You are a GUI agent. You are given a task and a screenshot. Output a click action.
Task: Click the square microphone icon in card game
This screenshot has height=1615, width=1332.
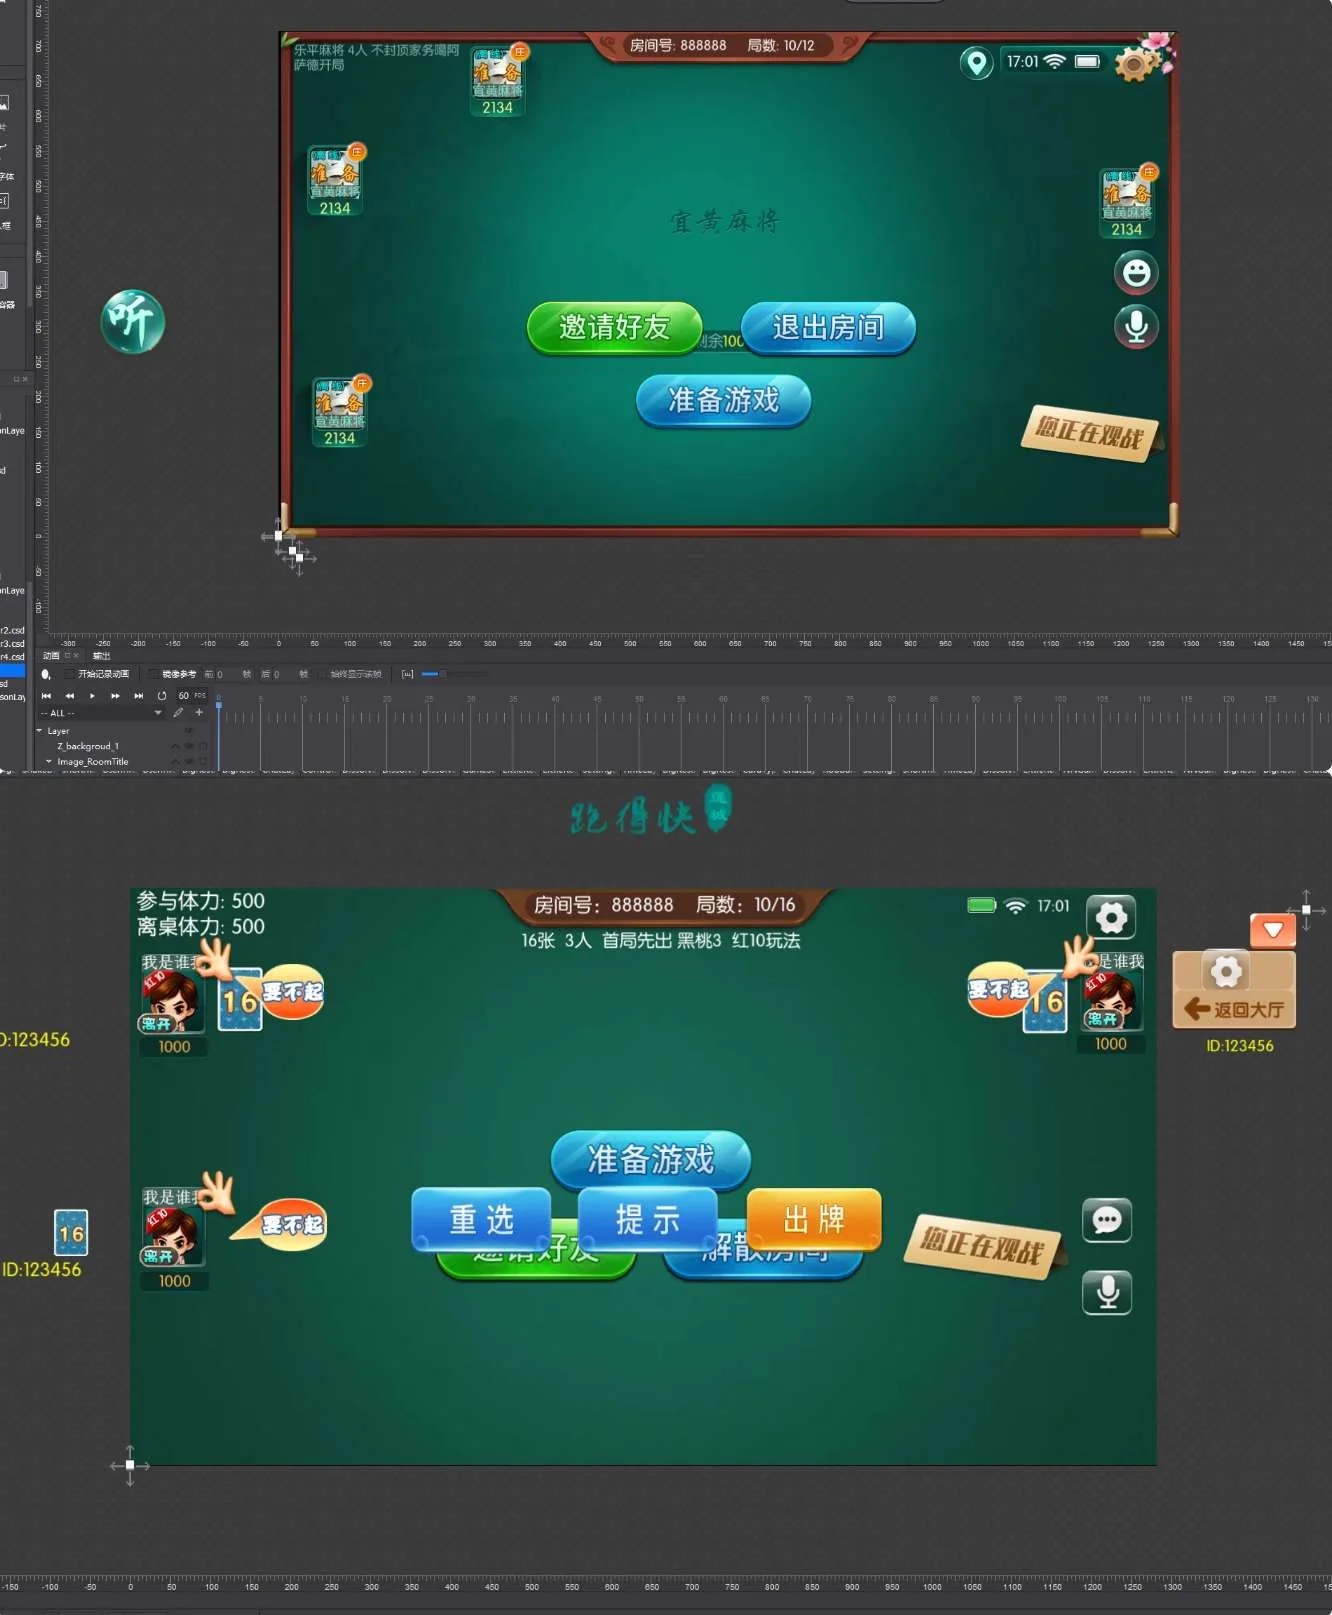coord(1107,1292)
